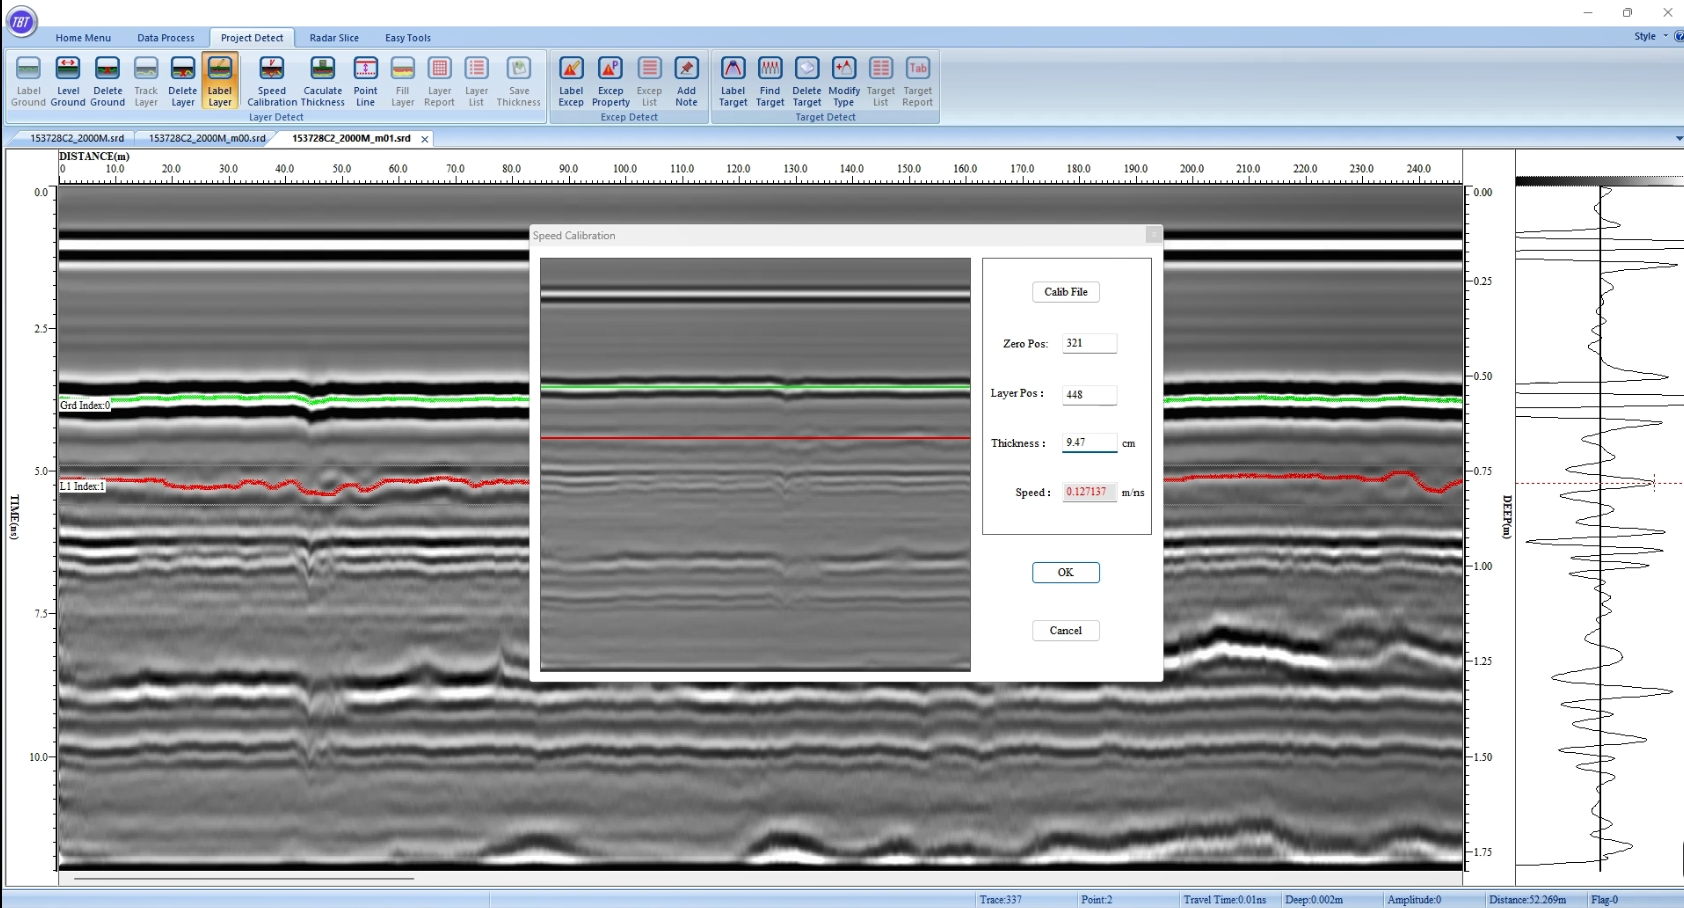Confirm speed calibration with OK

pyautogui.click(x=1066, y=572)
